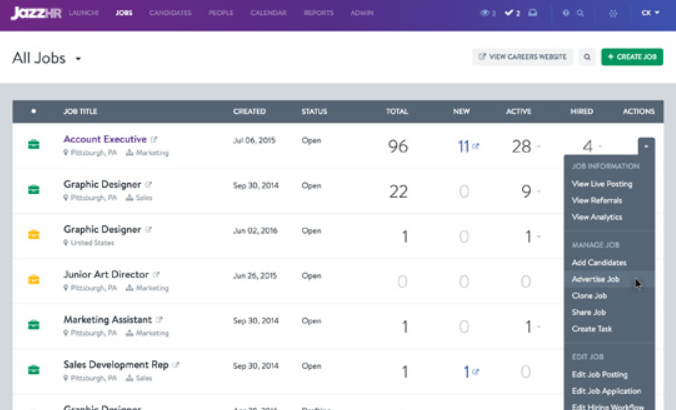Click the Create Job button
The height and width of the screenshot is (410, 676).
coord(632,57)
